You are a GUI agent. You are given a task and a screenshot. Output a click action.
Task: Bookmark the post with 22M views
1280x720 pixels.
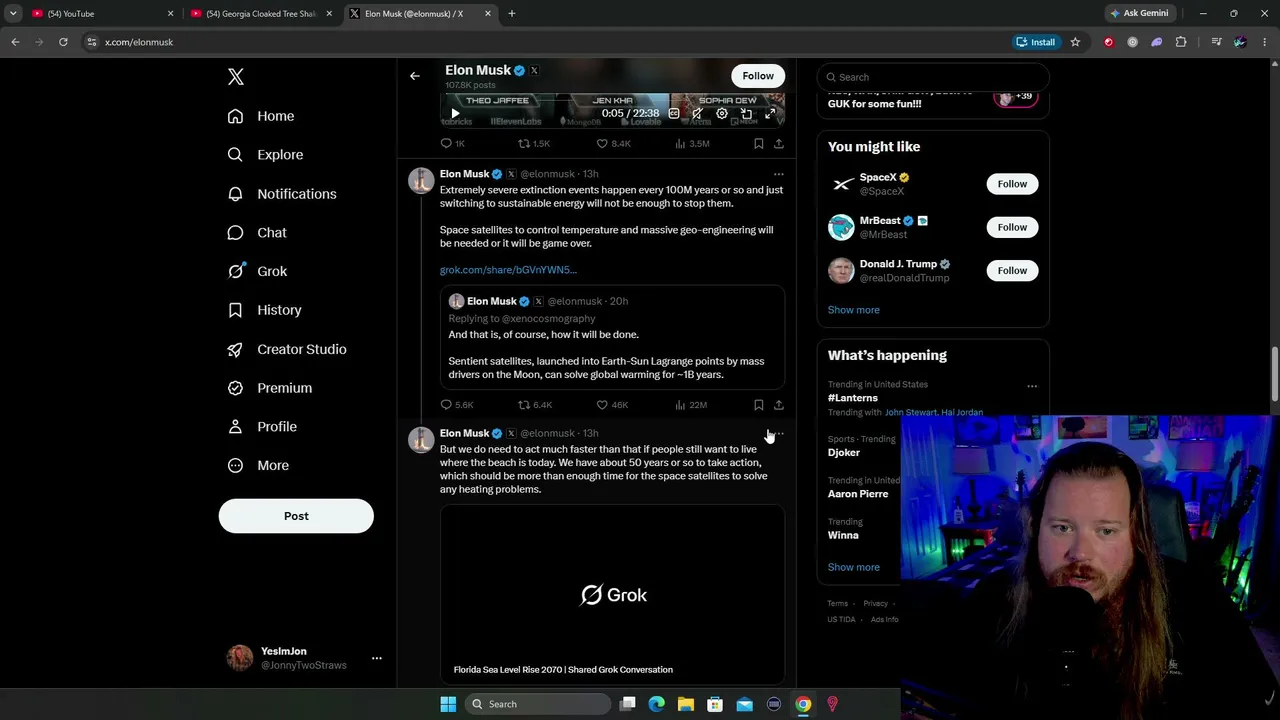(x=759, y=405)
